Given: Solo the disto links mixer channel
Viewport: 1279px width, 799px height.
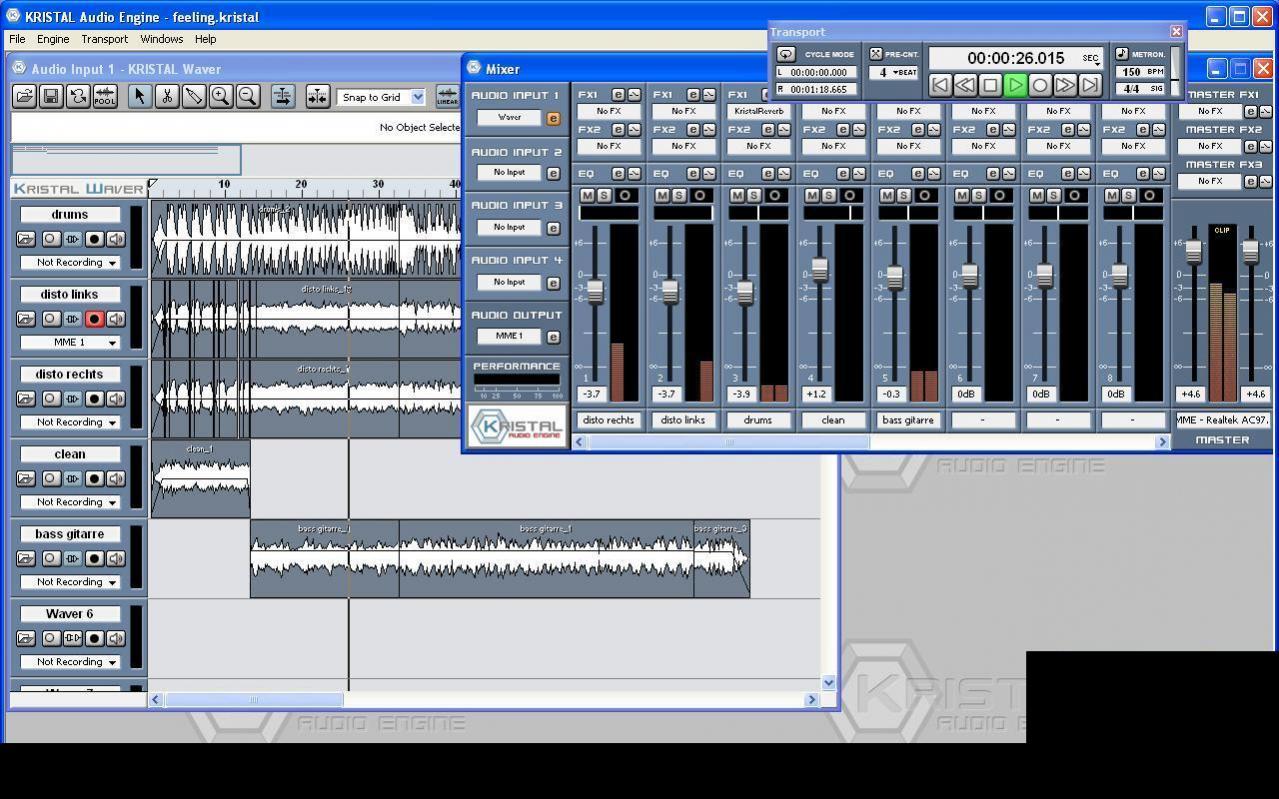Looking at the screenshot, I should (679, 195).
